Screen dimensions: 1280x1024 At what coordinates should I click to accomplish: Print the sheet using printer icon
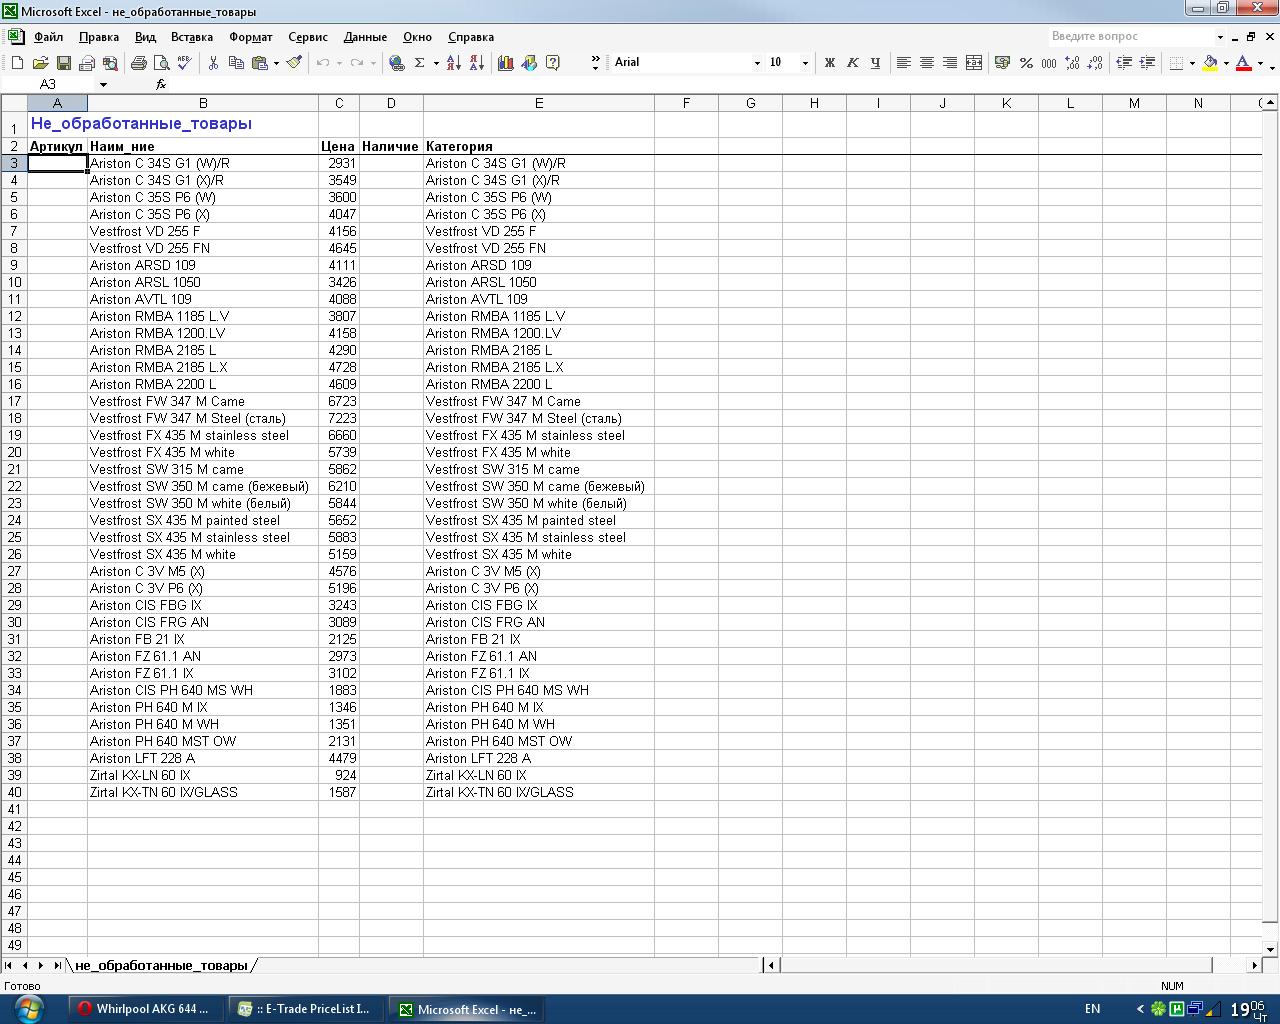[x=138, y=63]
